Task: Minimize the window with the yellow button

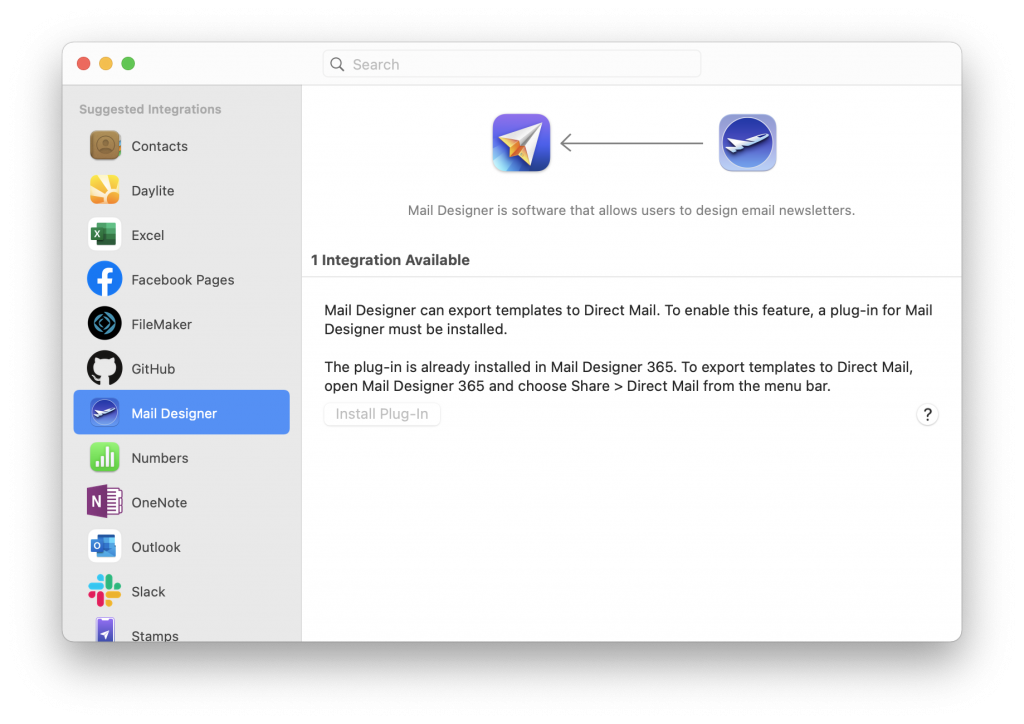Action: pos(106,63)
